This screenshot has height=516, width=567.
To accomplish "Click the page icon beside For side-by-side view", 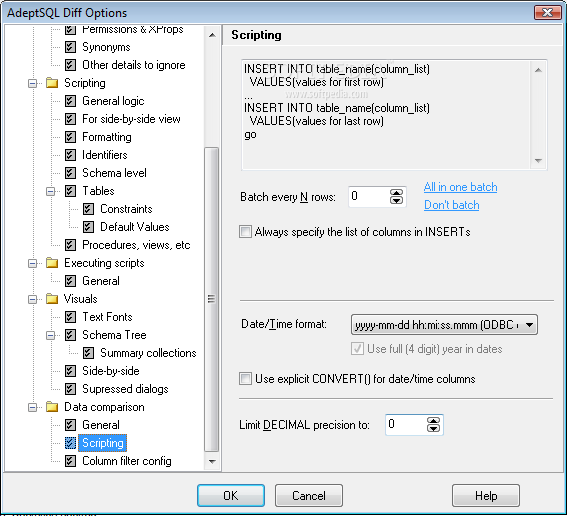I will pyautogui.click(x=70, y=119).
